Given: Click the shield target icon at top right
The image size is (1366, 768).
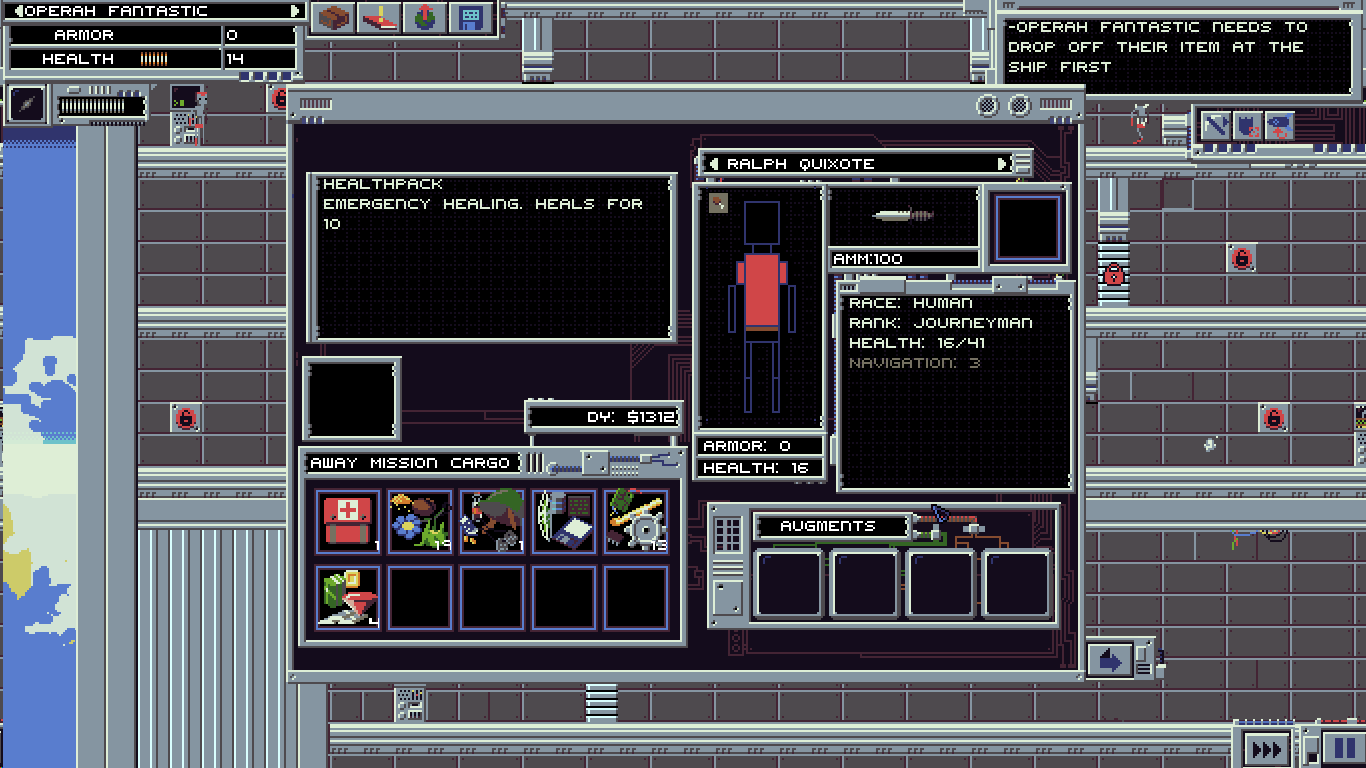Looking at the screenshot, I should pyautogui.click(x=1247, y=126).
